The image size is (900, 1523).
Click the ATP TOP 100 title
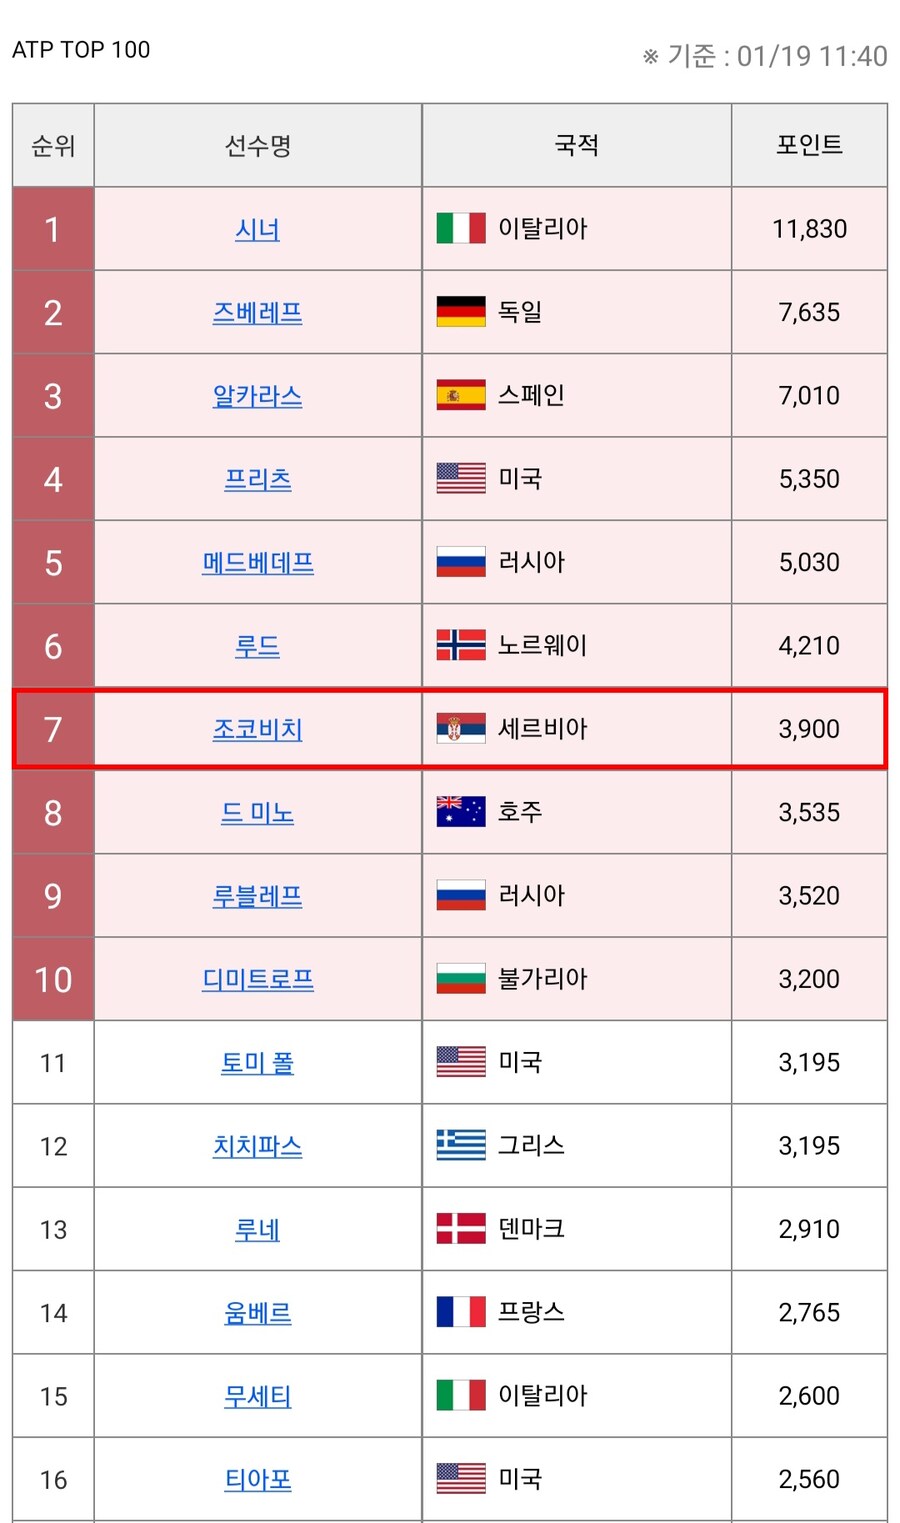(80, 50)
